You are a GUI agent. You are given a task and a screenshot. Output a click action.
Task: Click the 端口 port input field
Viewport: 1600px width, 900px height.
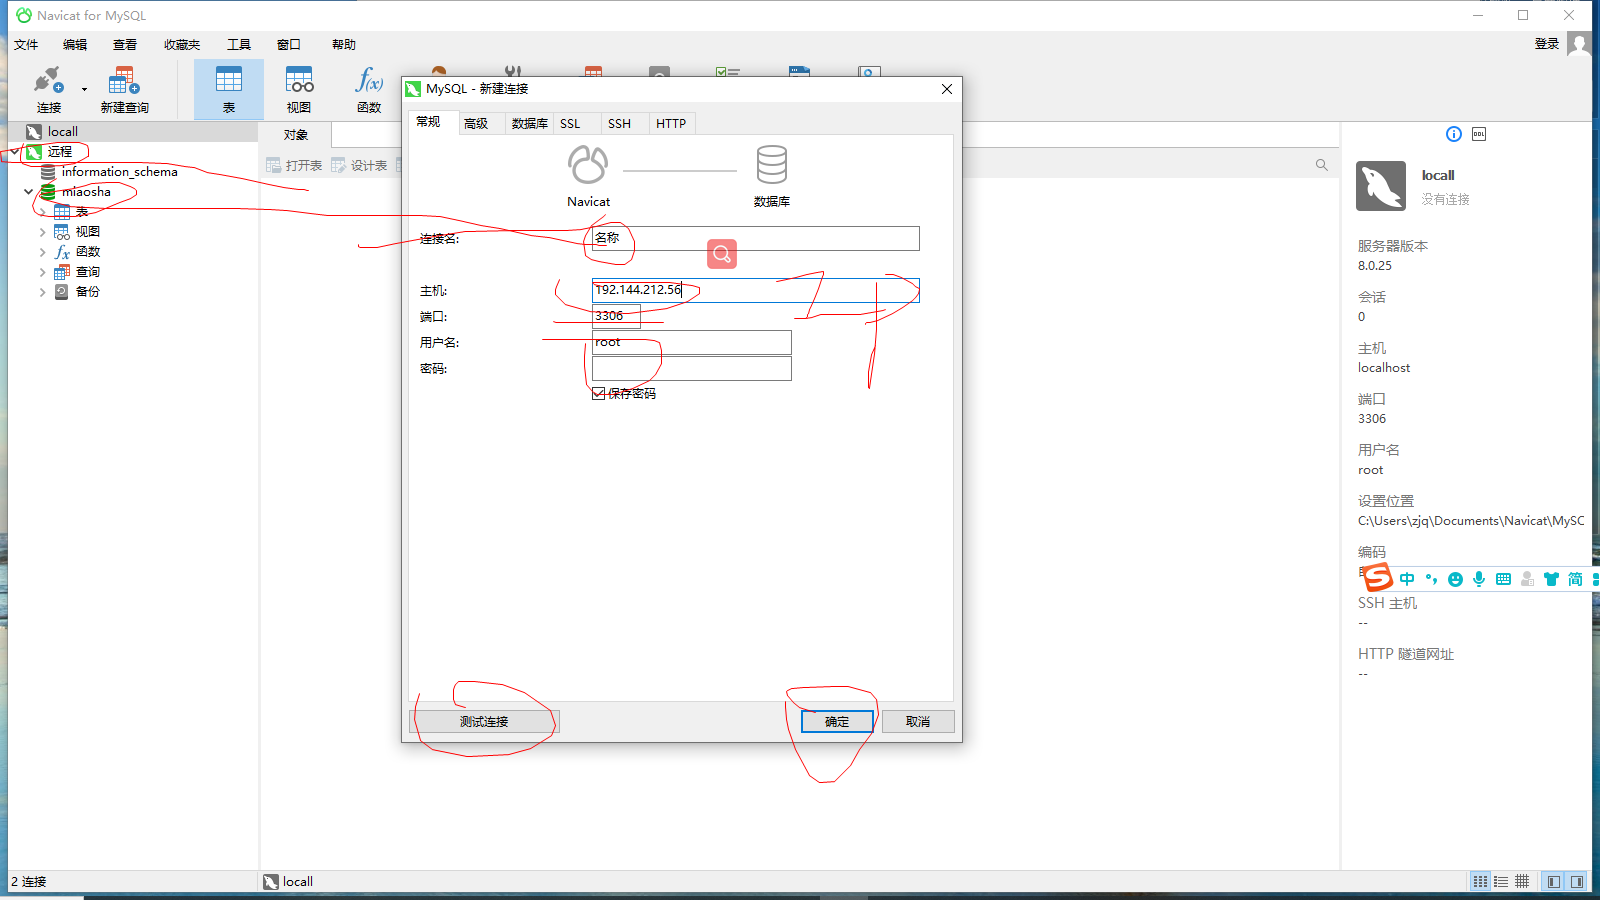(616, 316)
